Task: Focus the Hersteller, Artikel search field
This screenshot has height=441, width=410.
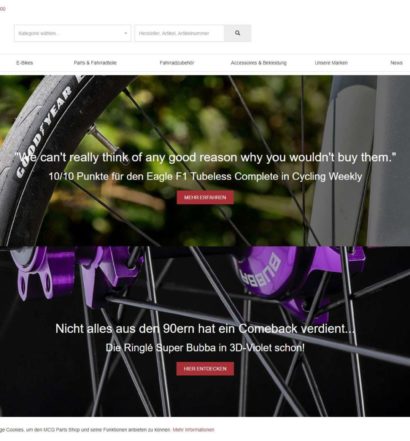Action: tap(179, 33)
